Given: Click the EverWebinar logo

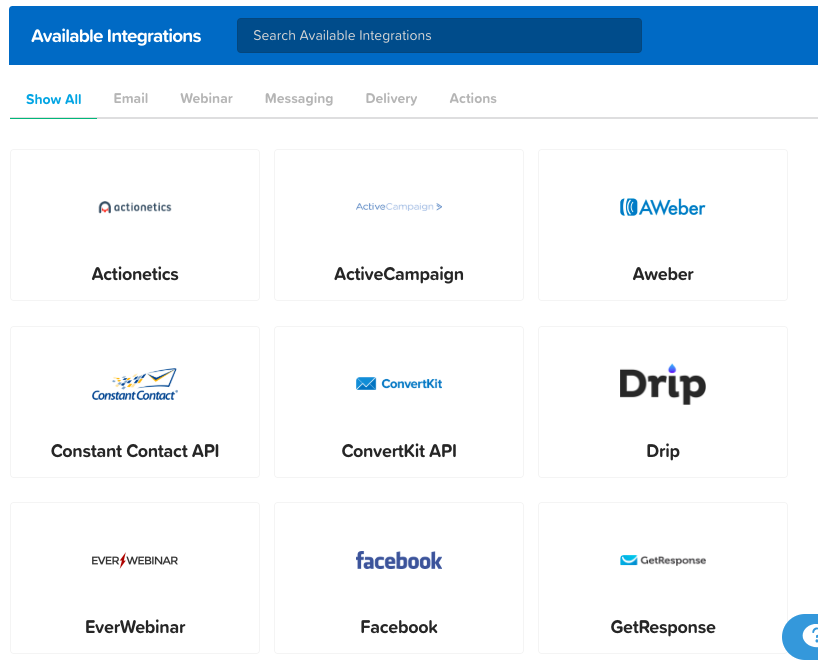Looking at the screenshot, I should 135,560.
